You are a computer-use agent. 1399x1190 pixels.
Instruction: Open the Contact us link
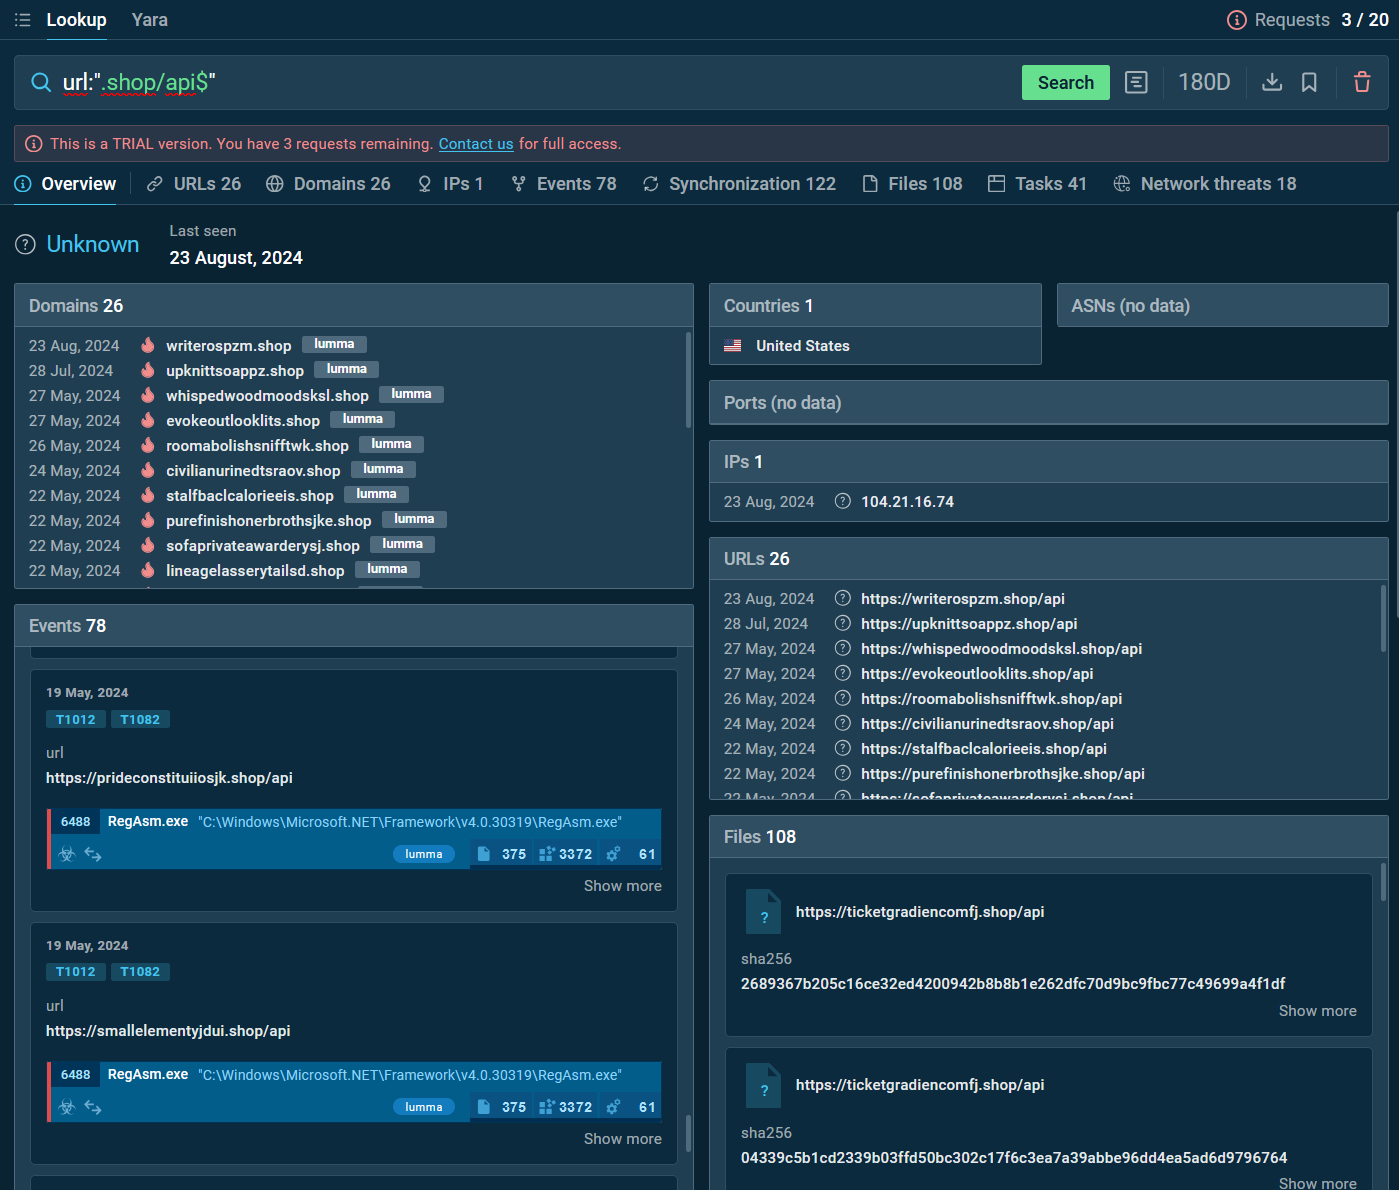[475, 143]
